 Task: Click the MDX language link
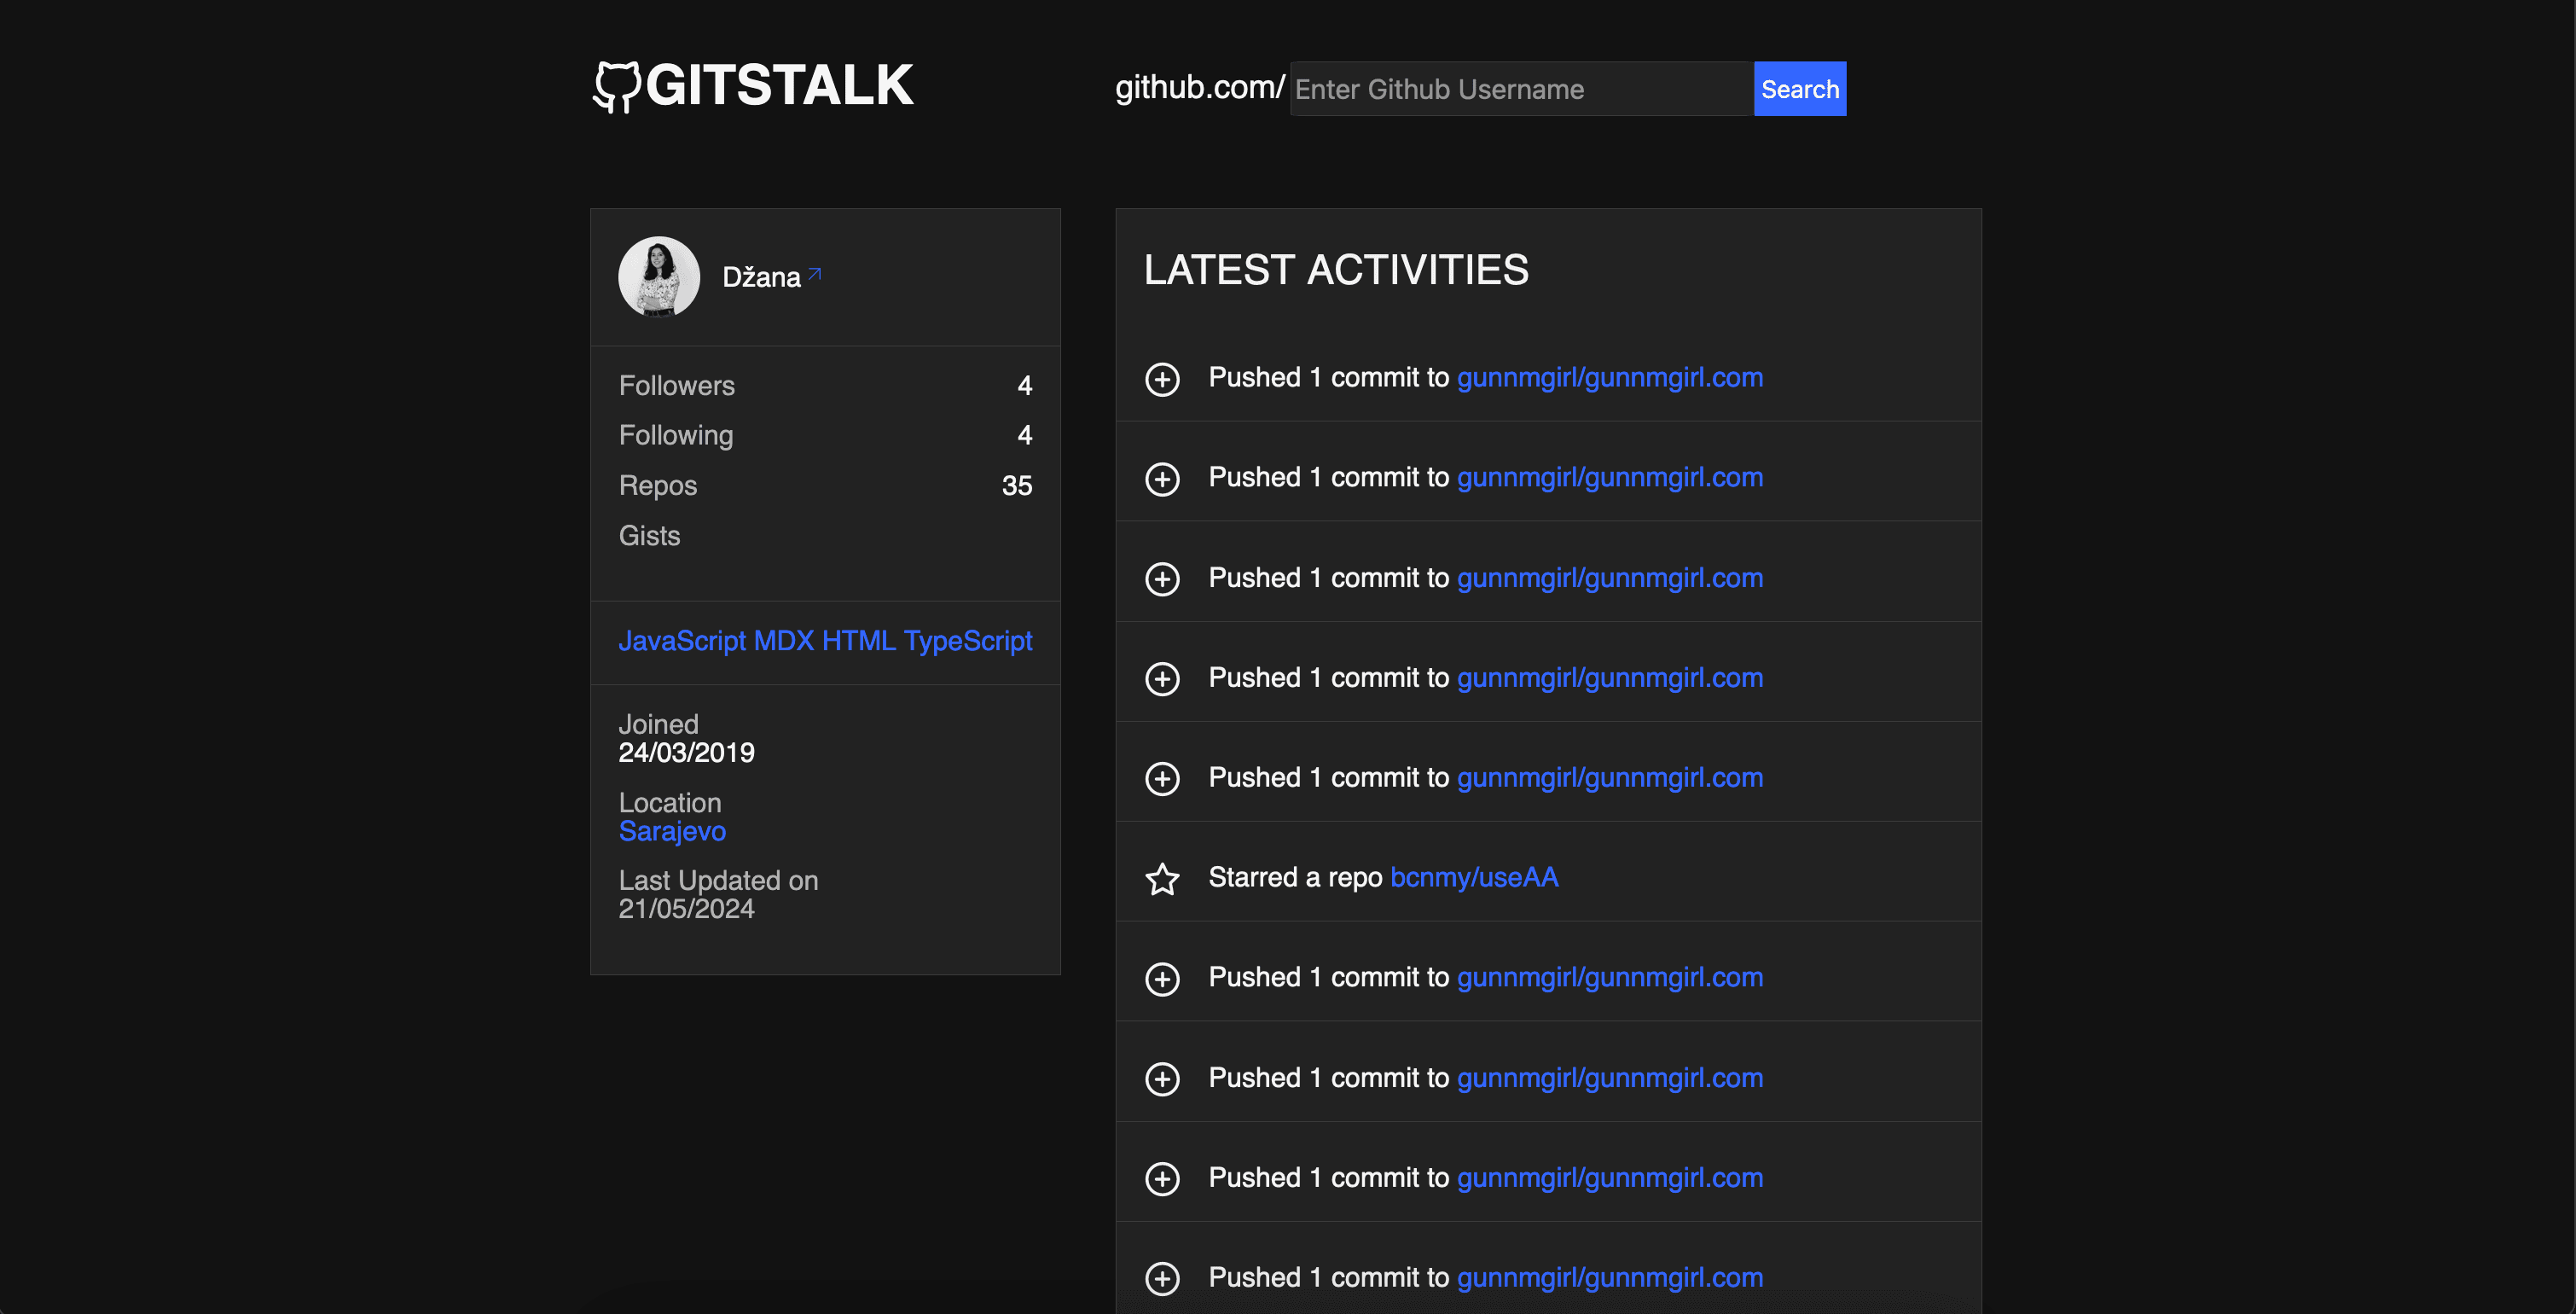[783, 641]
